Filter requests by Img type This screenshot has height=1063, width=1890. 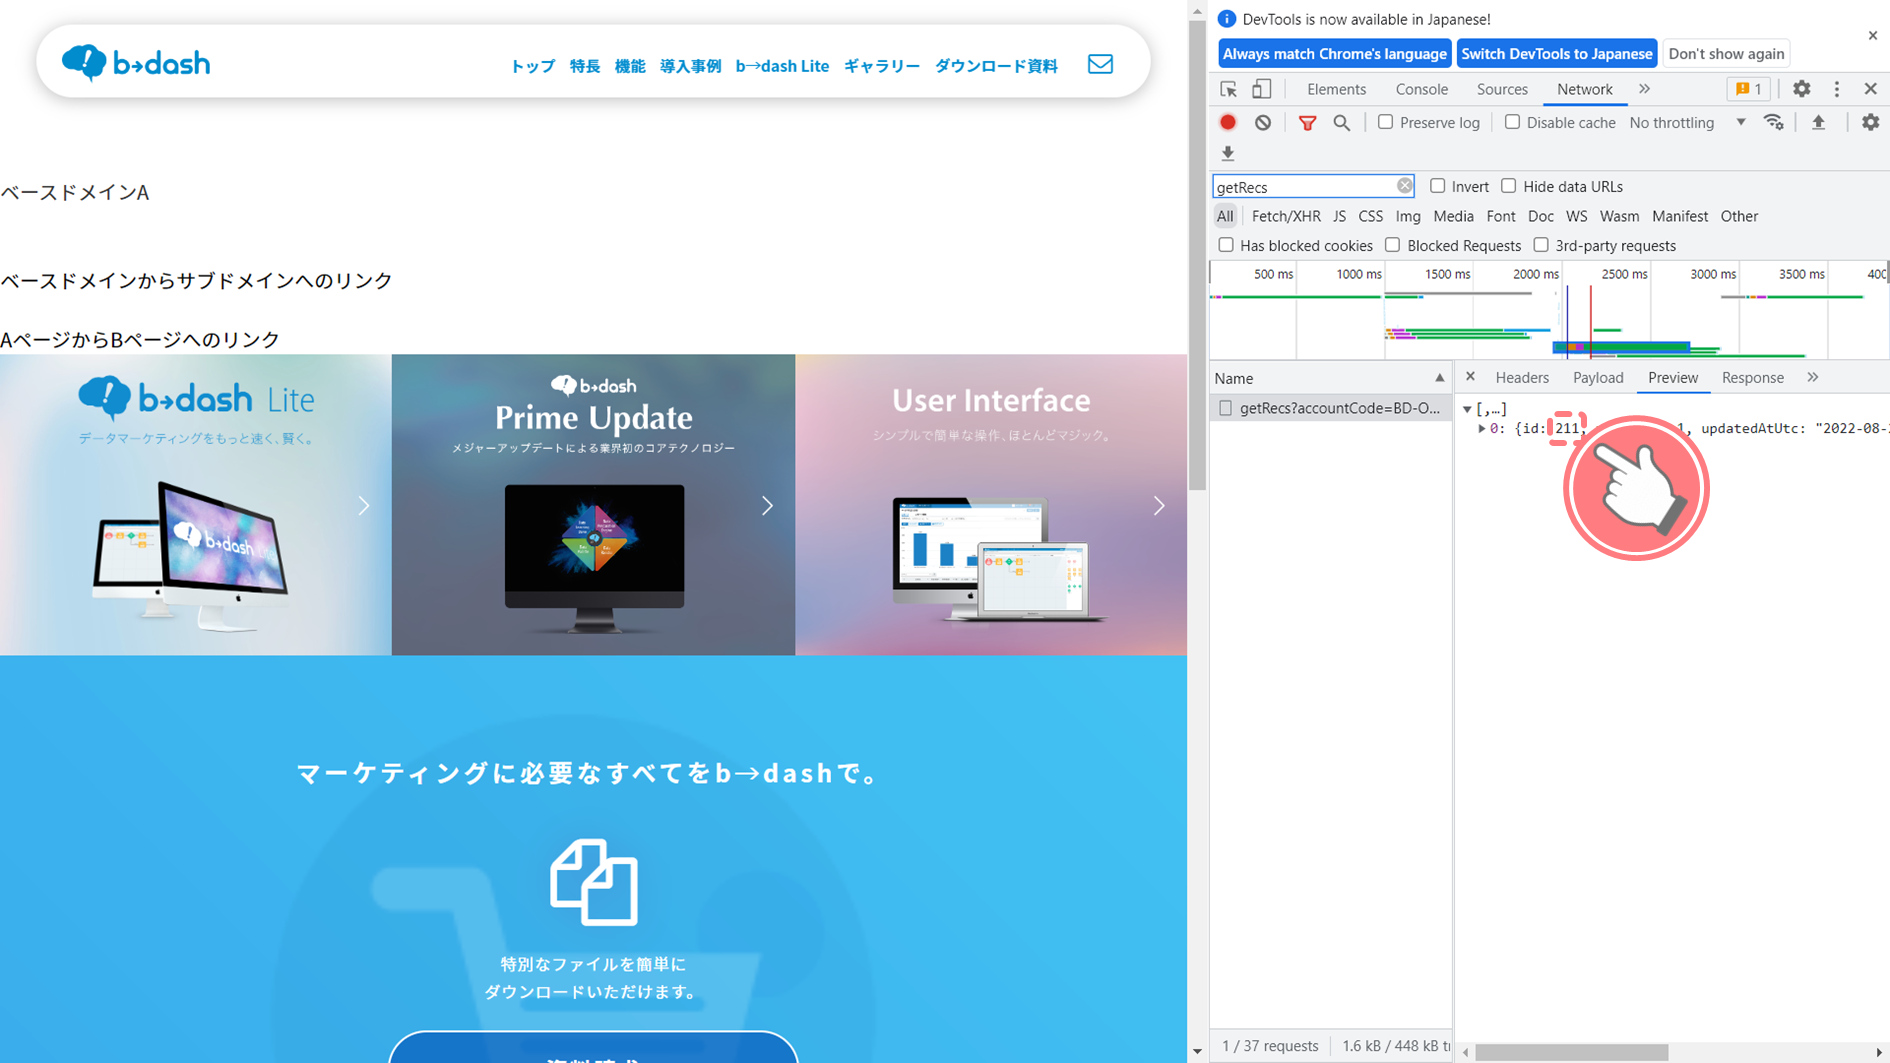pyautogui.click(x=1408, y=216)
